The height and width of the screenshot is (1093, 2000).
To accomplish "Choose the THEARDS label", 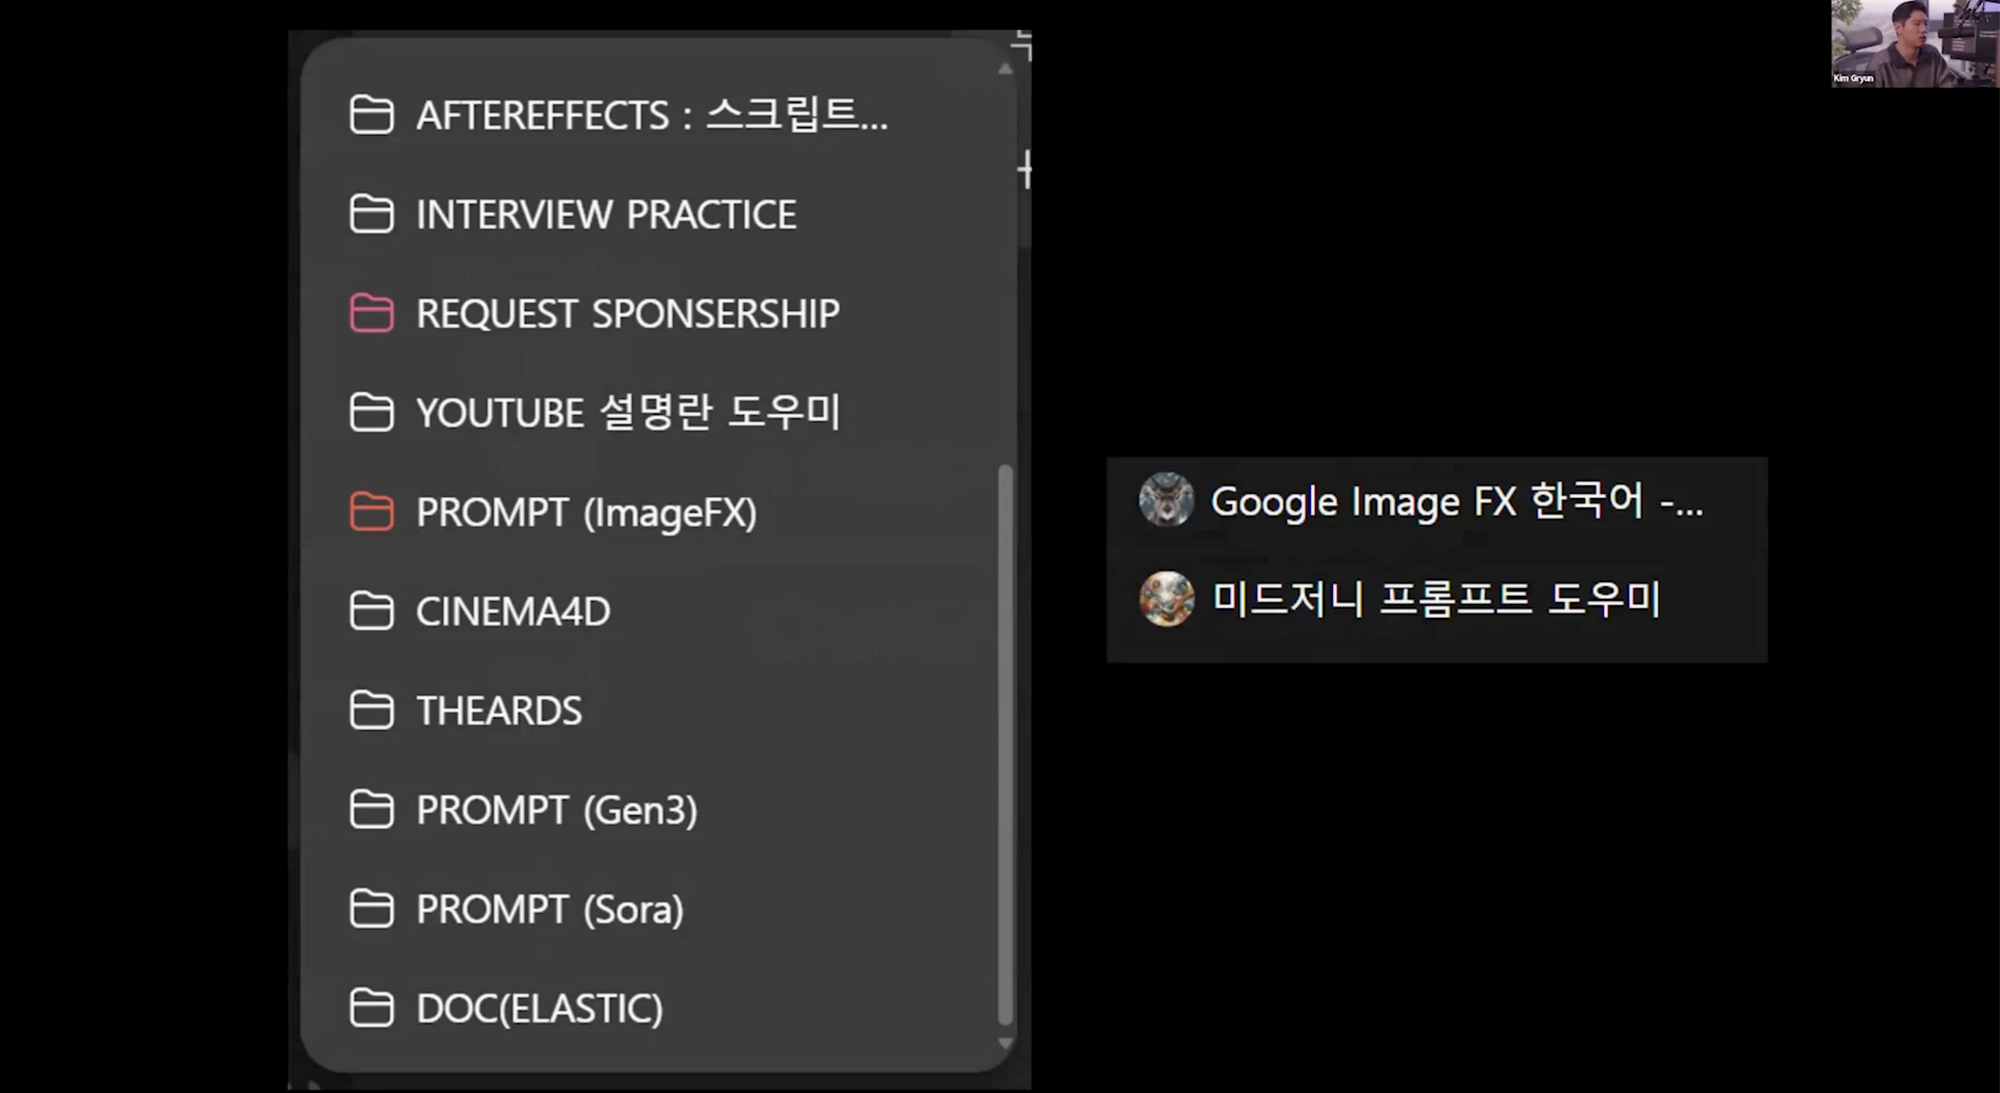I will [x=499, y=710].
